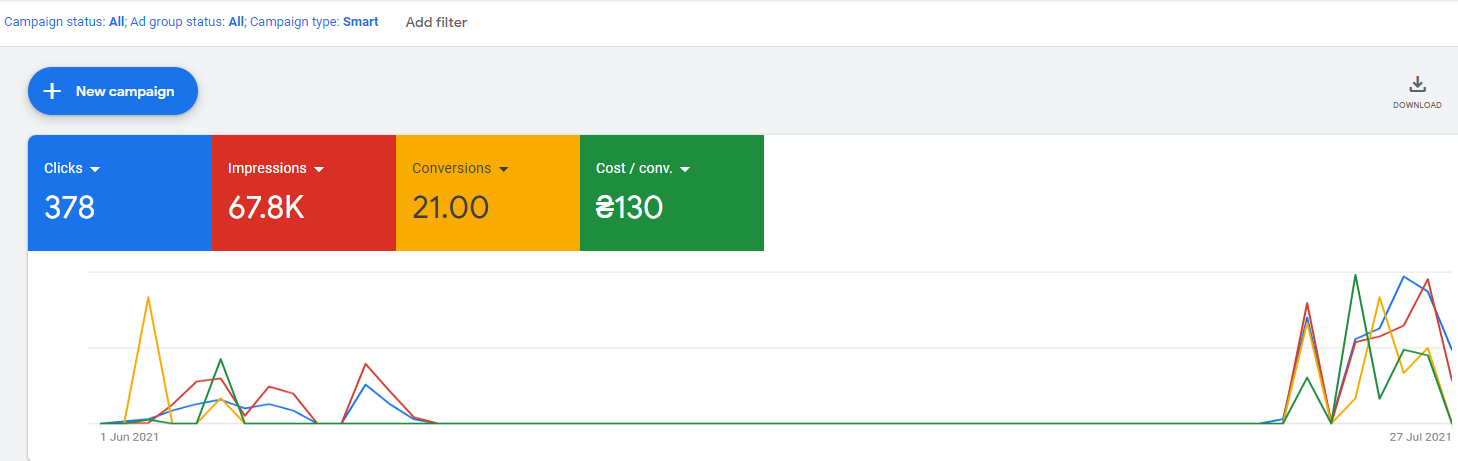Viewport: 1458px width, 461px height.
Task: Select the yellow Conversions scorecard
Action: [x=487, y=193]
